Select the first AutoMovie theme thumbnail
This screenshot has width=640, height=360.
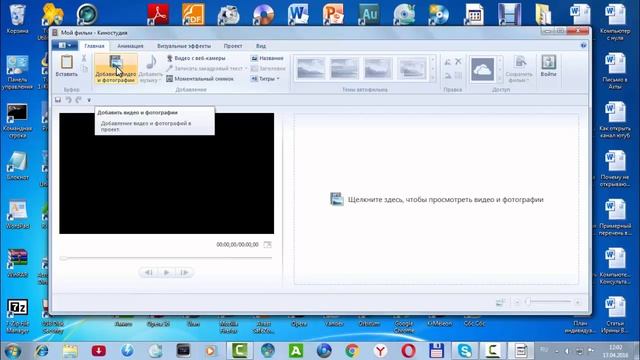point(311,68)
